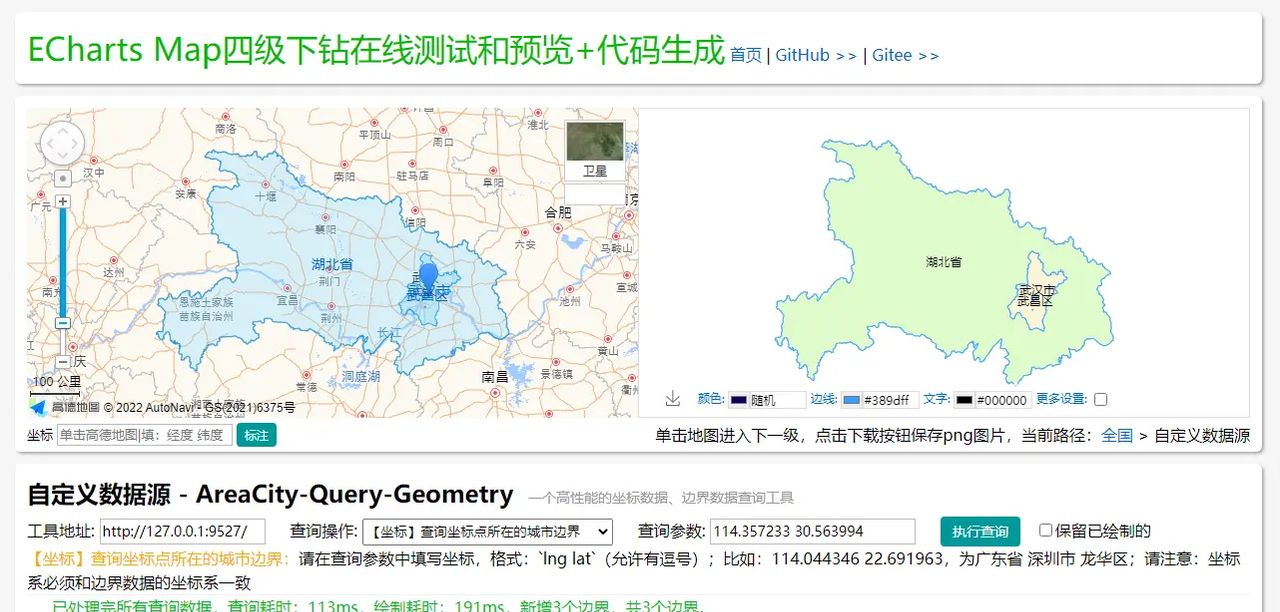Viewport: 1280px width, 612px height.
Task: Click the locate dot icon below the compass
Action: point(62,178)
